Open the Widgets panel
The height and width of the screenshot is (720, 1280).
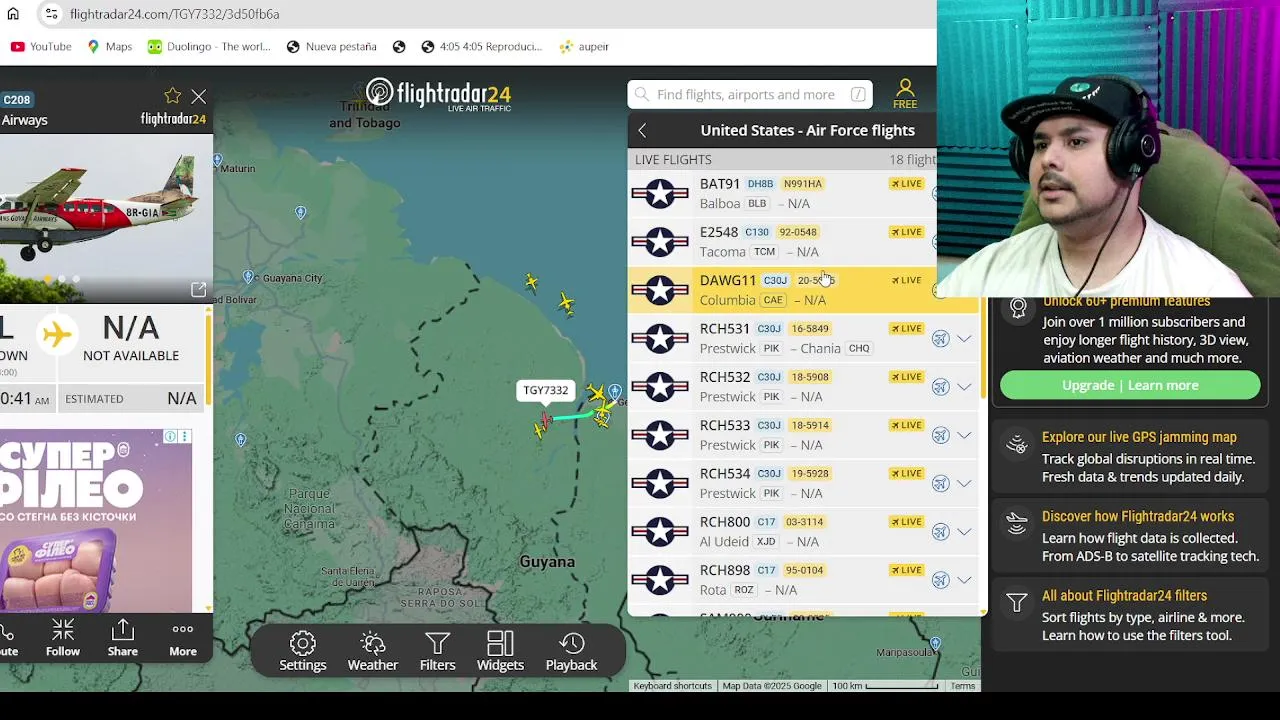point(500,651)
